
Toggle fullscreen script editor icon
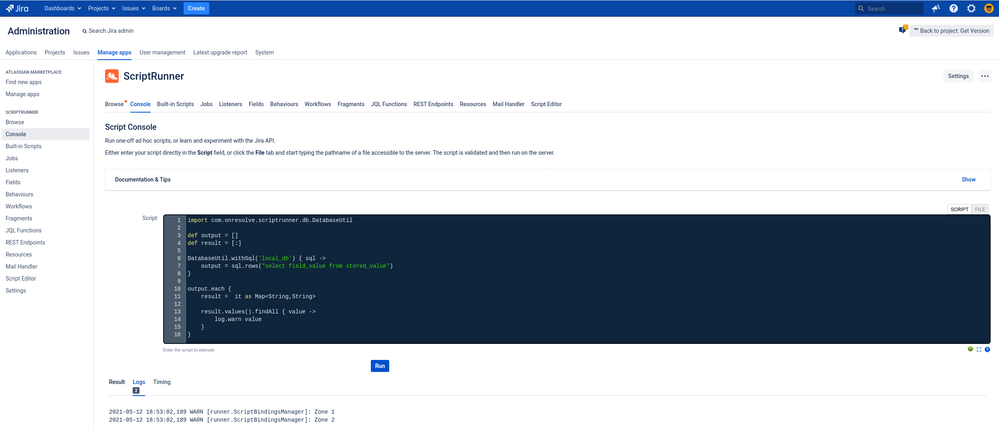pos(979,349)
